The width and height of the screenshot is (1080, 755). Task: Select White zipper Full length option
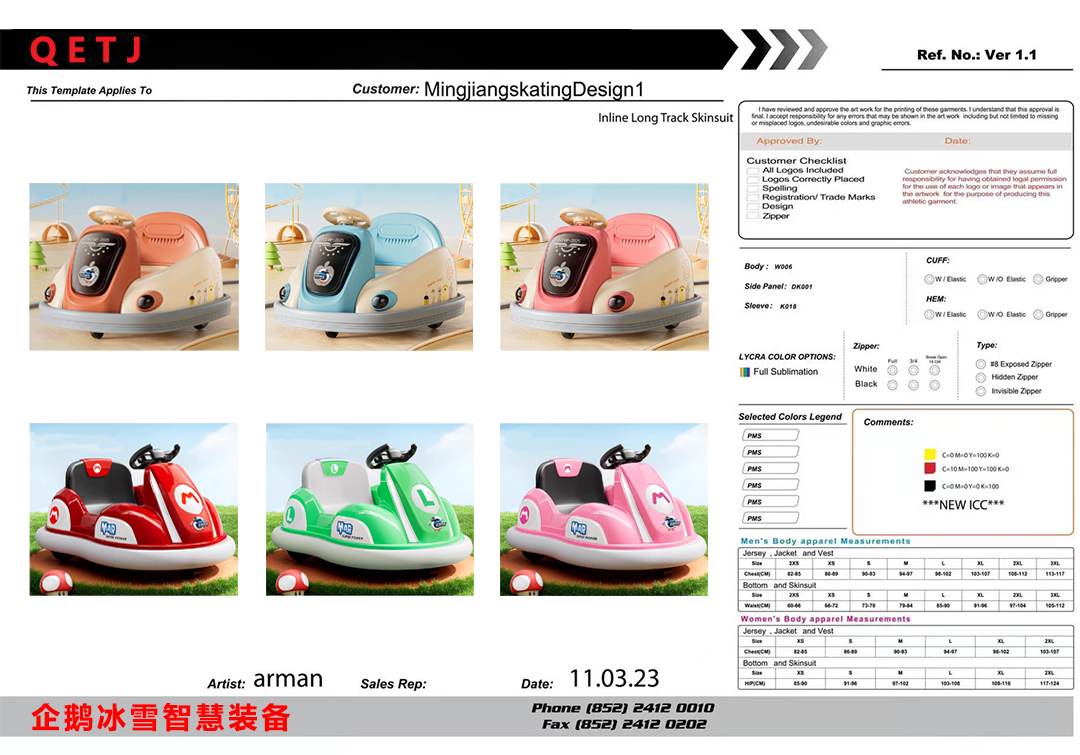pos(893,371)
